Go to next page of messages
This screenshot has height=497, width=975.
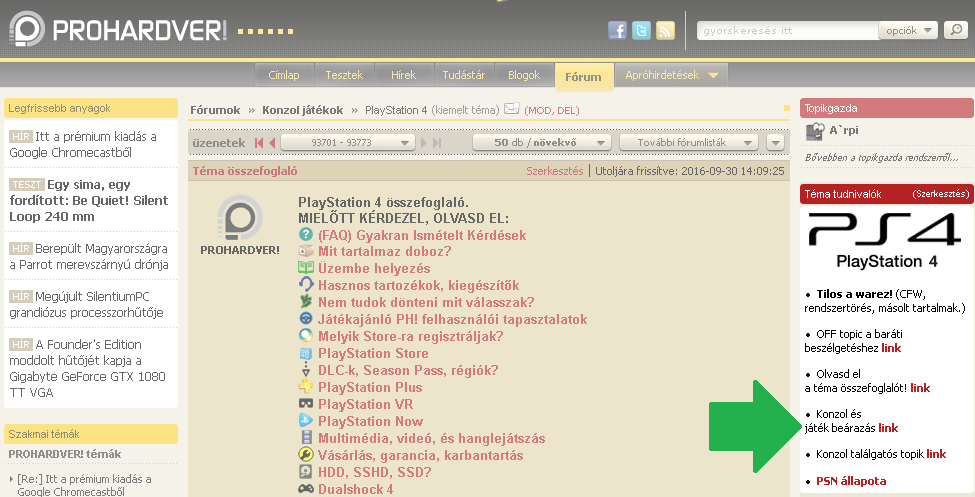pyautogui.click(x=424, y=142)
